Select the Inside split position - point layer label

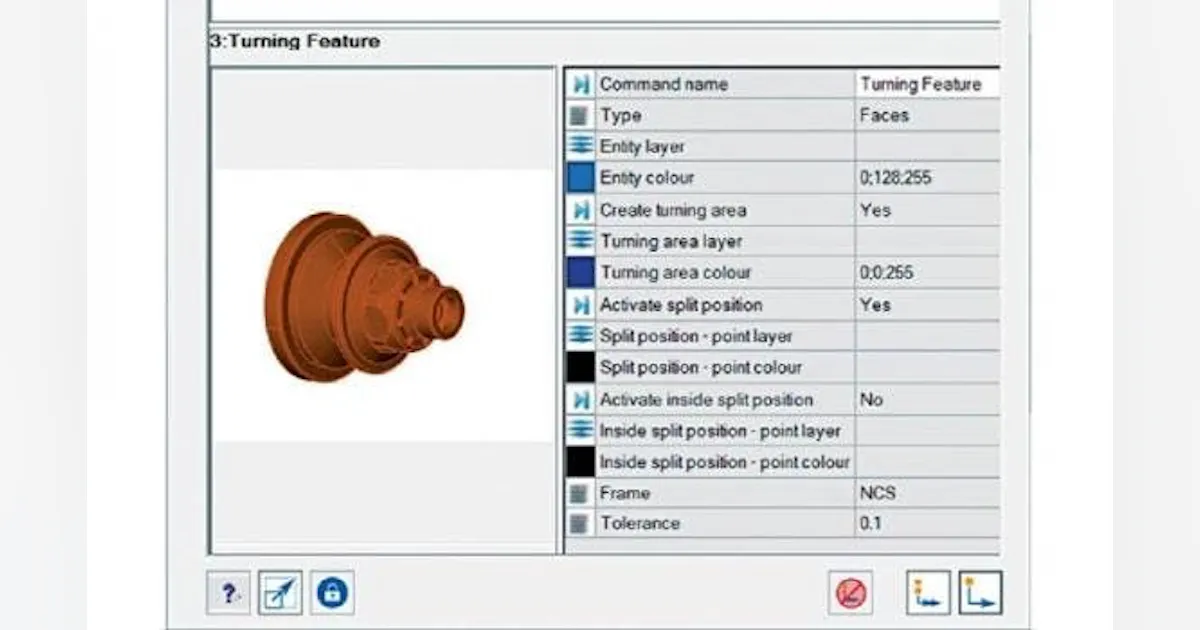point(719,431)
